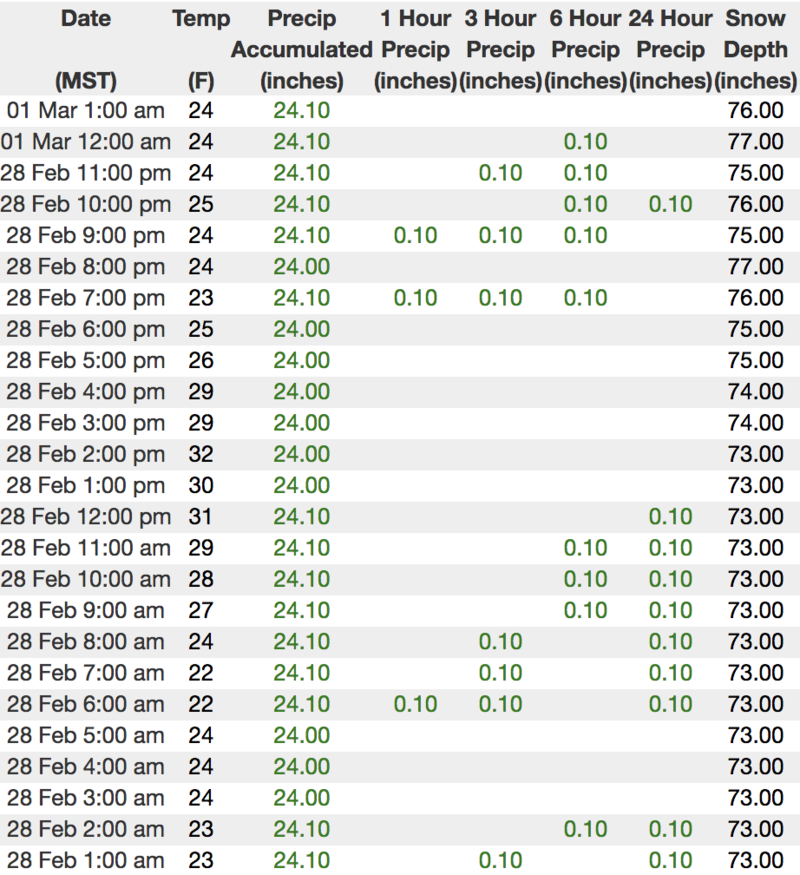Click the 28 Feb 12:00 pm date cell

pos(85,516)
